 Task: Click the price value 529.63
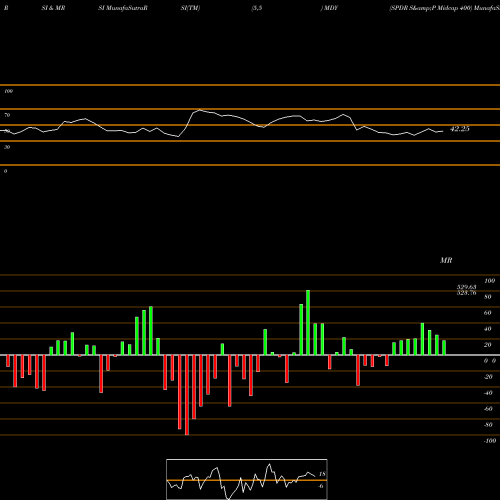pyautogui.click(x=466, y=287)
